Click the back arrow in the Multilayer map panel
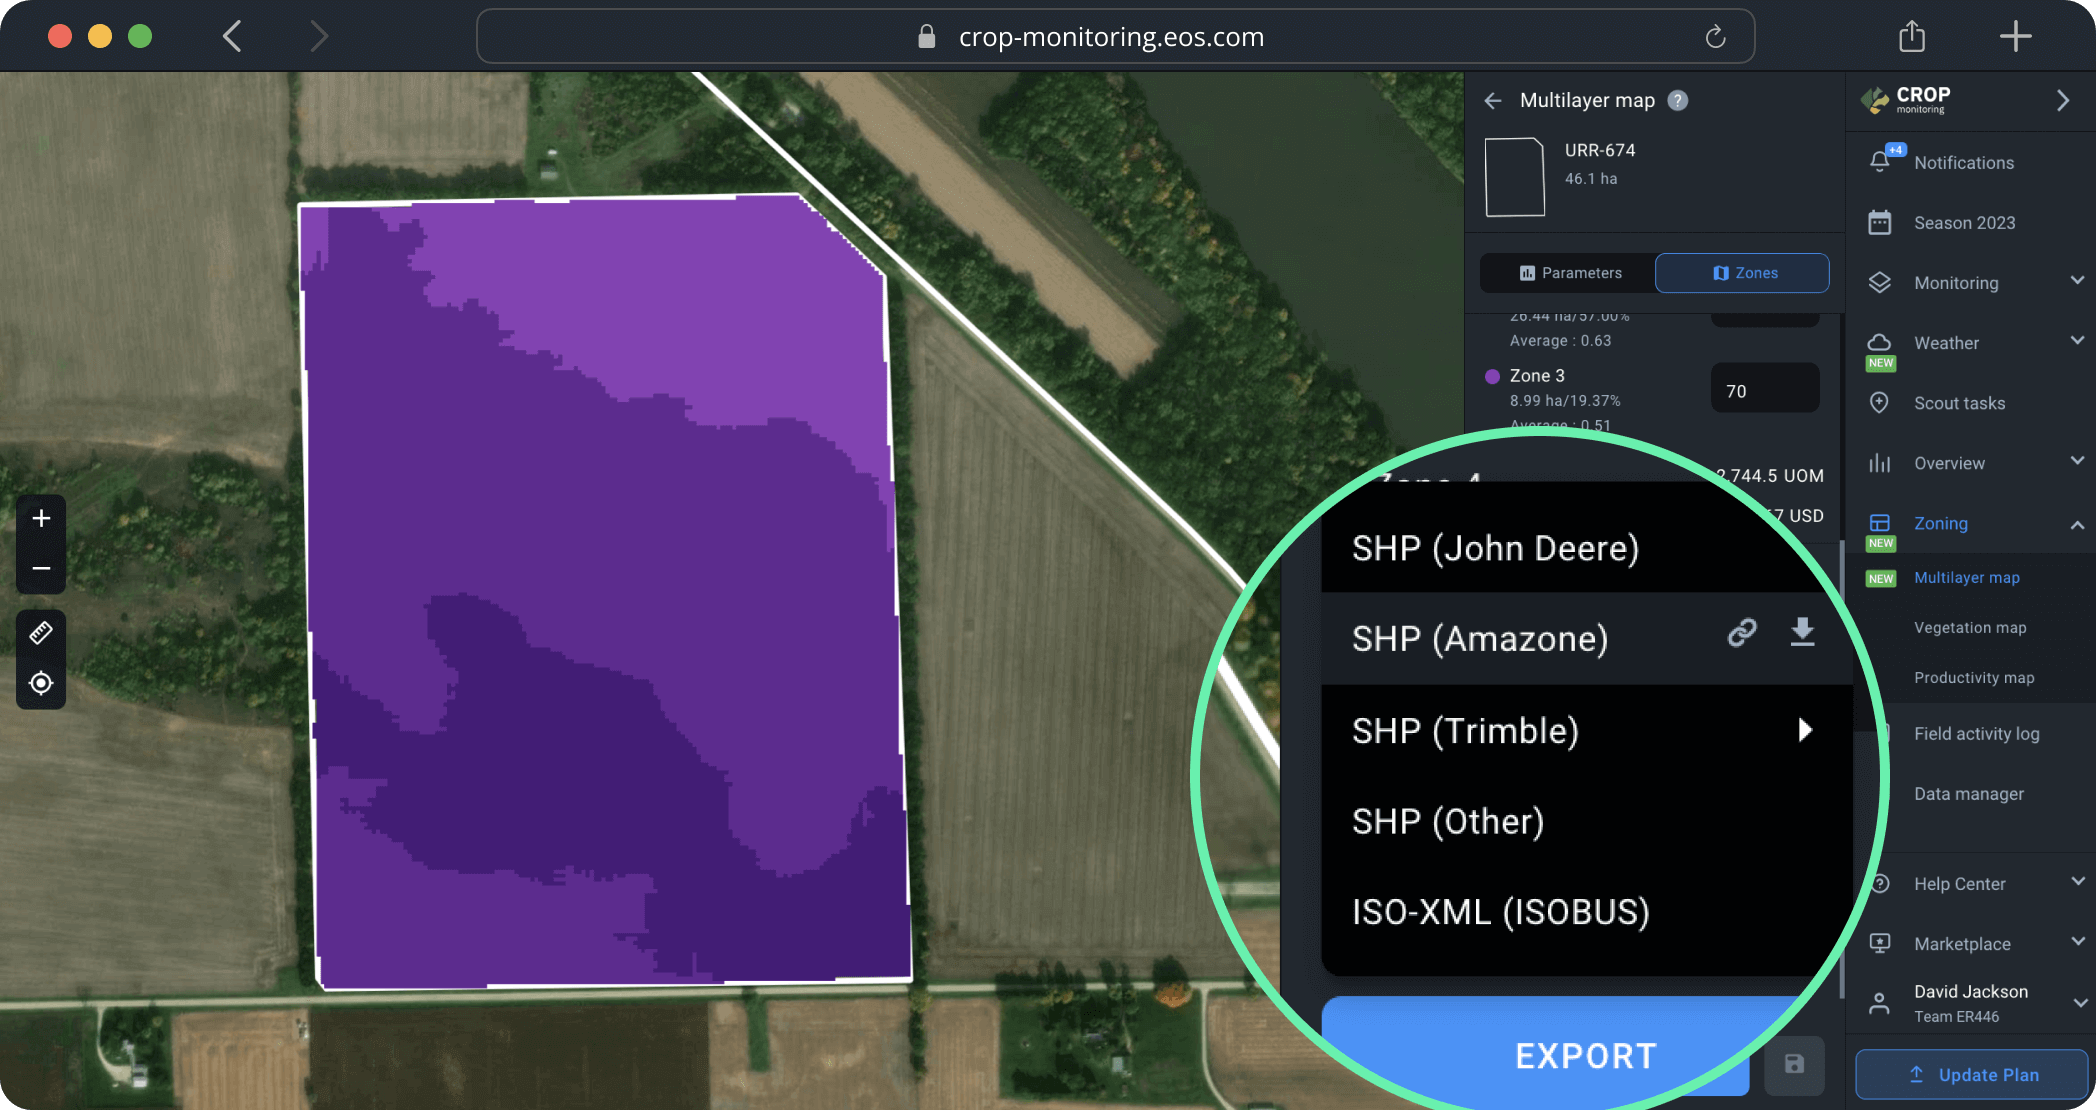 (1492, 100)
